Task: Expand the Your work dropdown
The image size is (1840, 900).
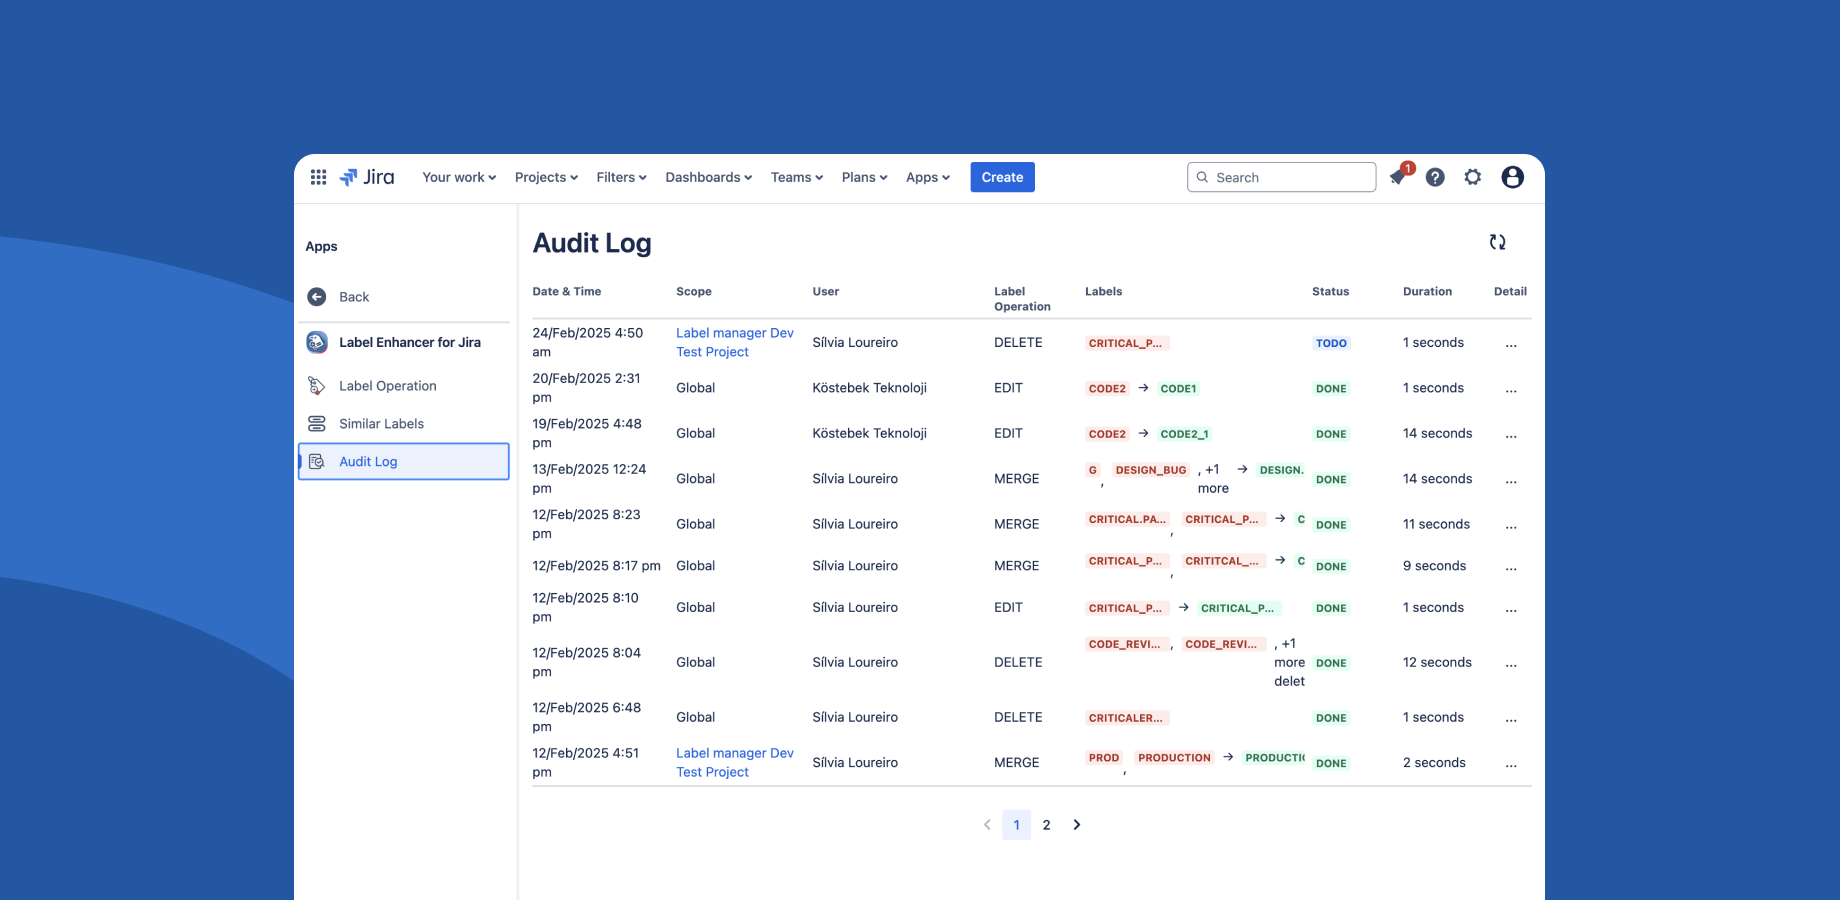Action: click(x=459, y=177)
